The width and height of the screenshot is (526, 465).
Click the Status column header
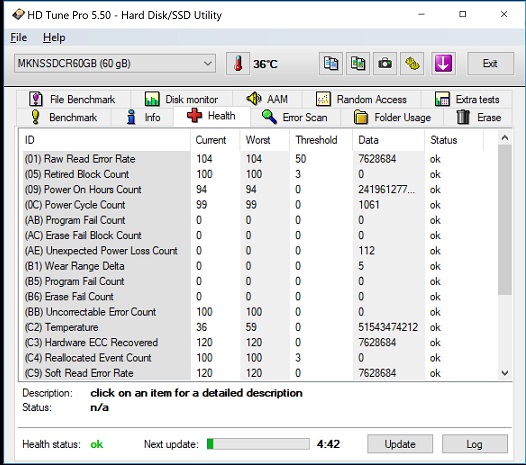[454, 140]
